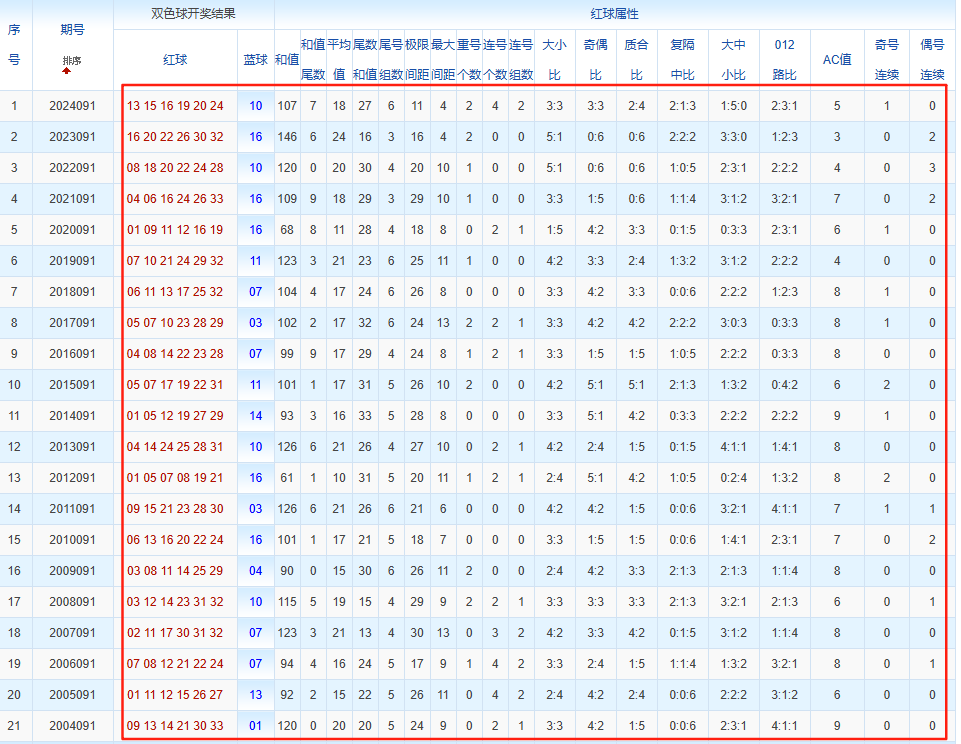Open issue number 2015091
This screenshot has width=961, height=744.
(72, 385)
